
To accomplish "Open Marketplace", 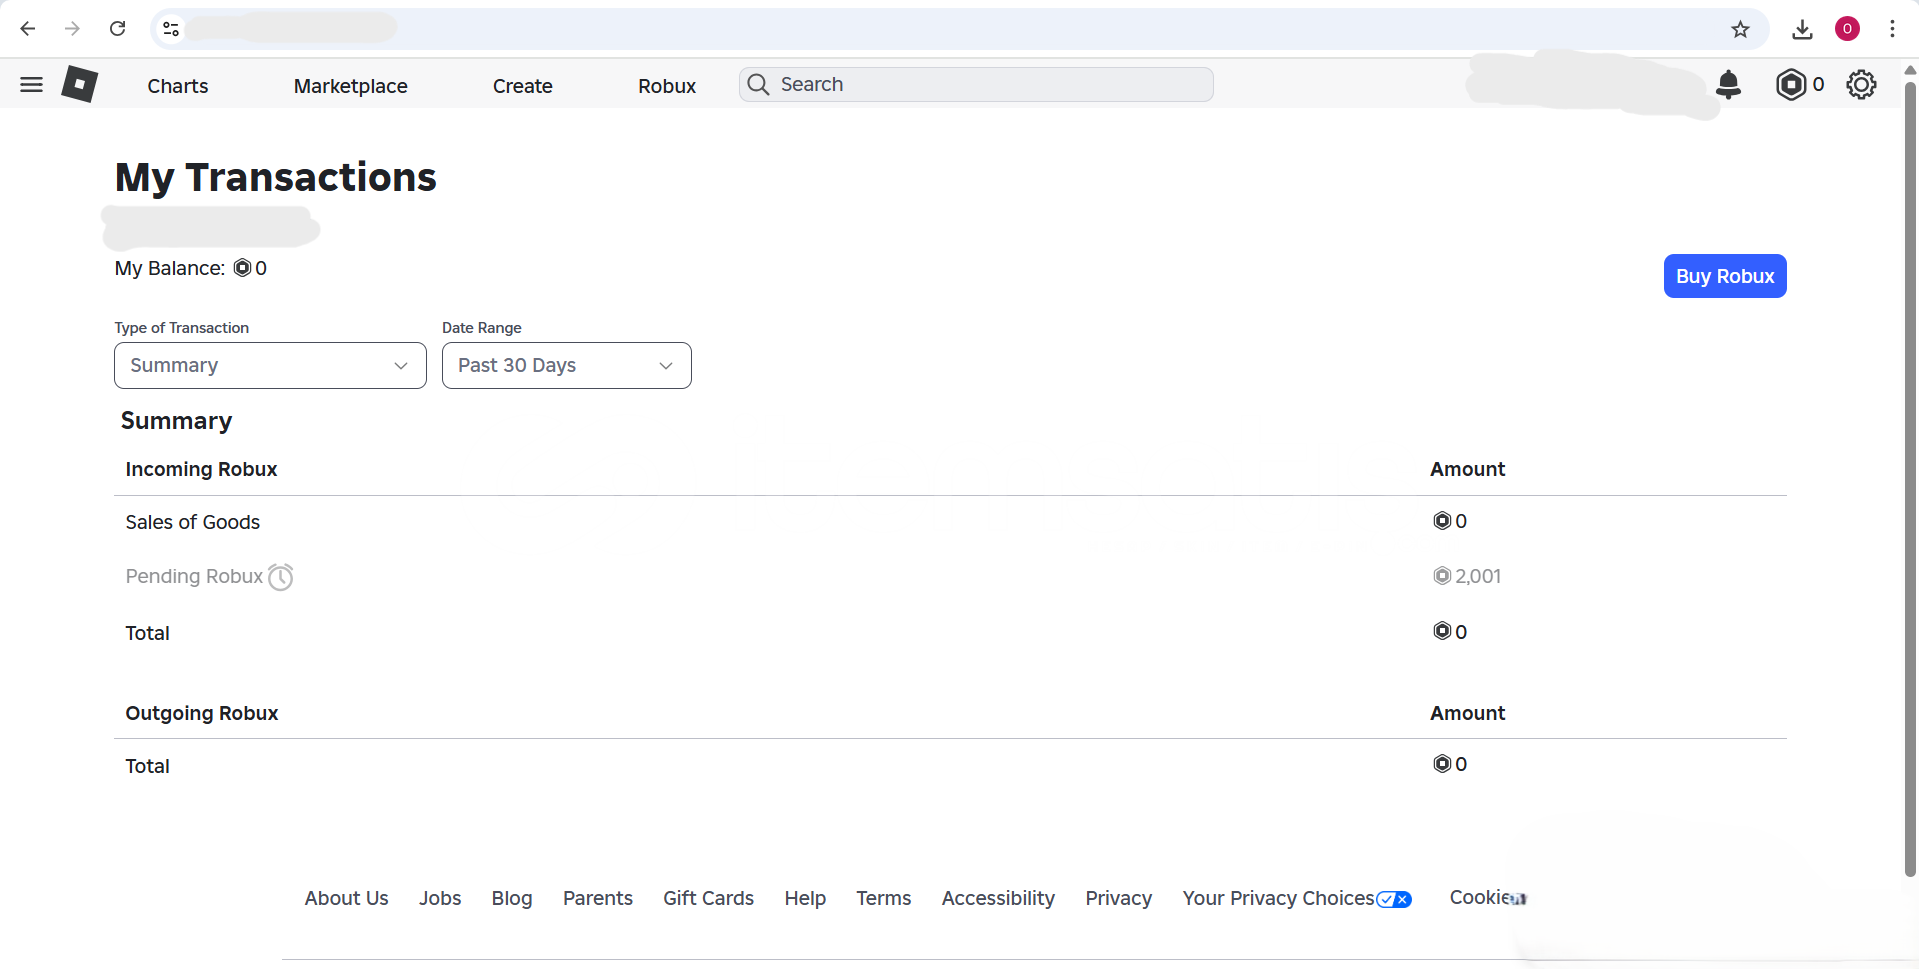I will tap(350, 86).
